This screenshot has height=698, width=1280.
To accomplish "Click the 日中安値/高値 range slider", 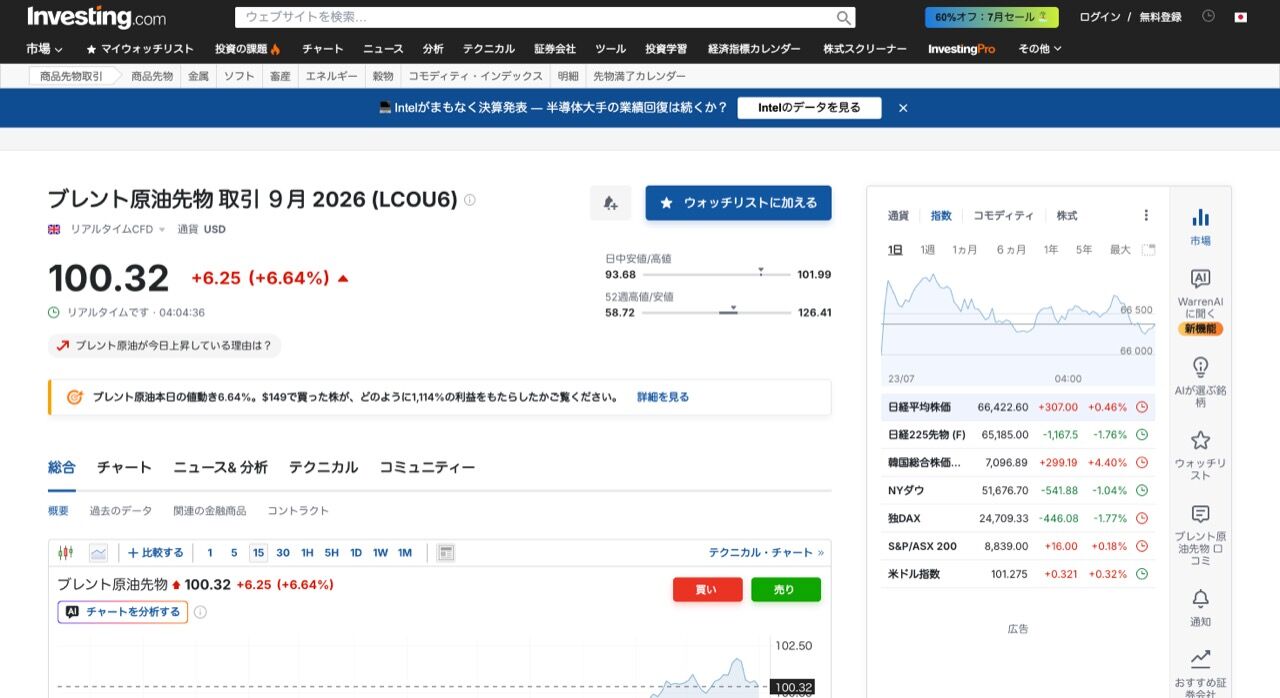I will [x=716, y=274].
